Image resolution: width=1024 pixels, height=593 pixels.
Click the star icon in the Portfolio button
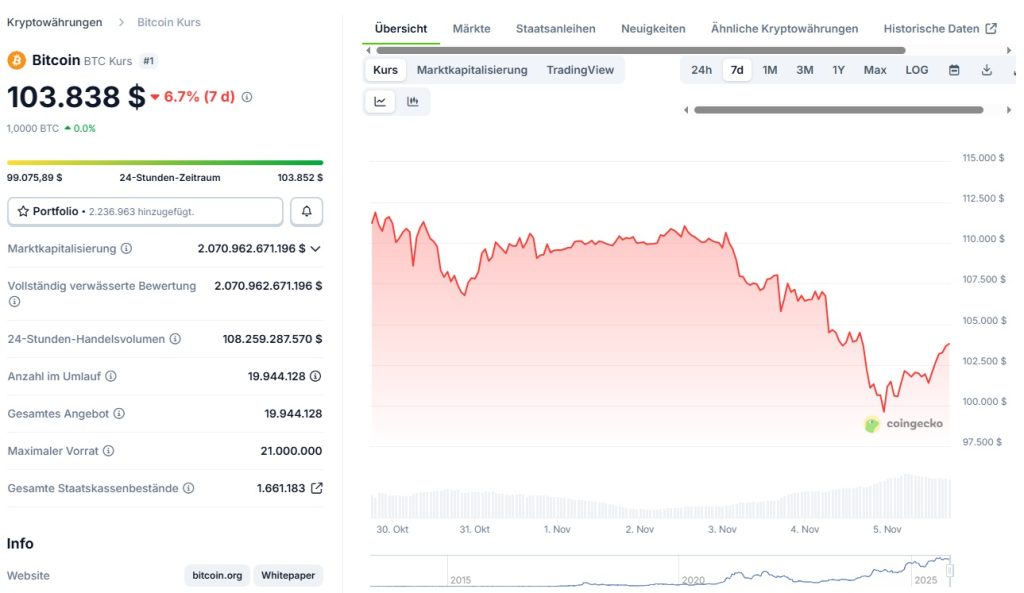coord(22,211)
